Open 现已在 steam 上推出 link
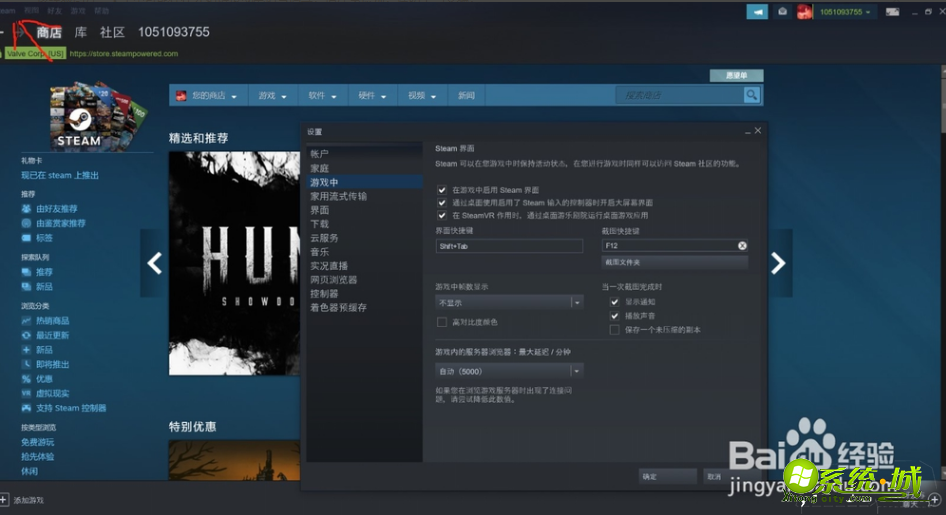Viewport: 946px width, 515px height. pos(60,175)
